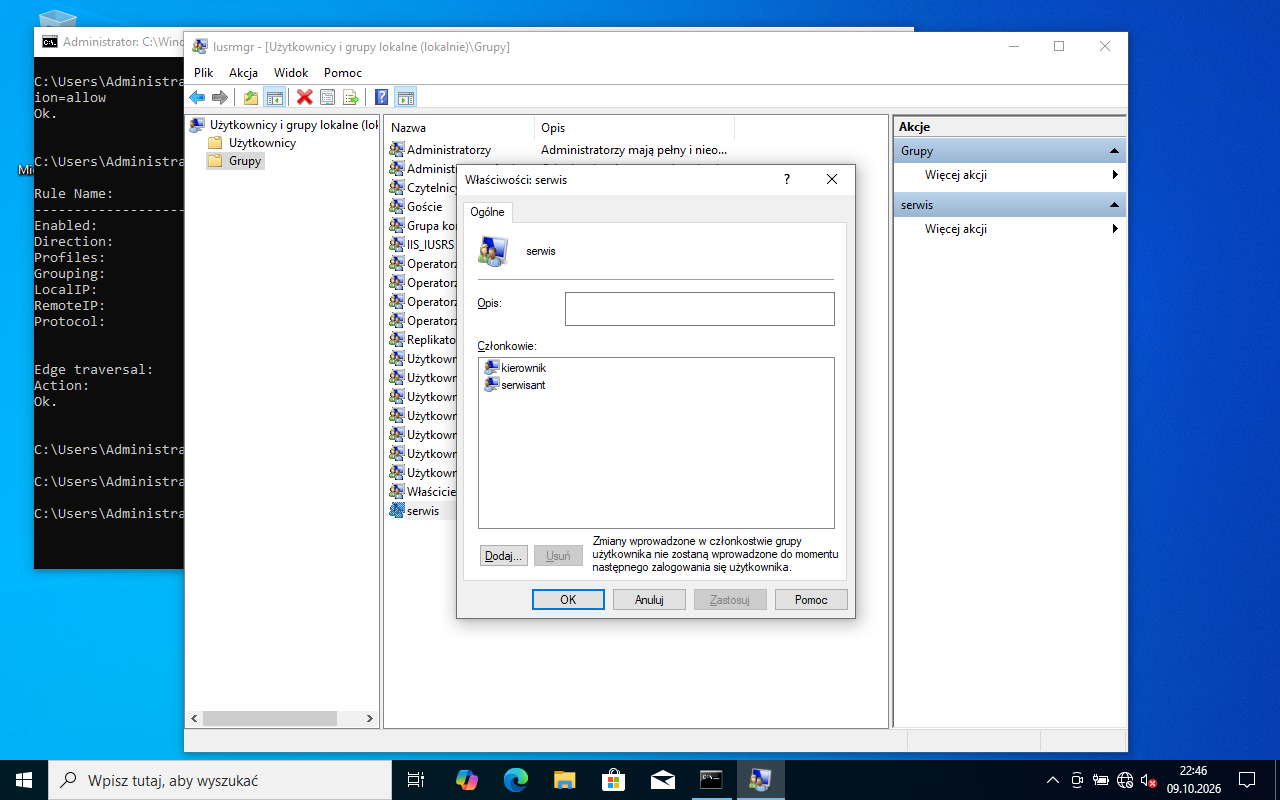The image size is (1280, 800).
Task: Open the Widok menu
Action: pyautogui.click(x=291, y=73)
